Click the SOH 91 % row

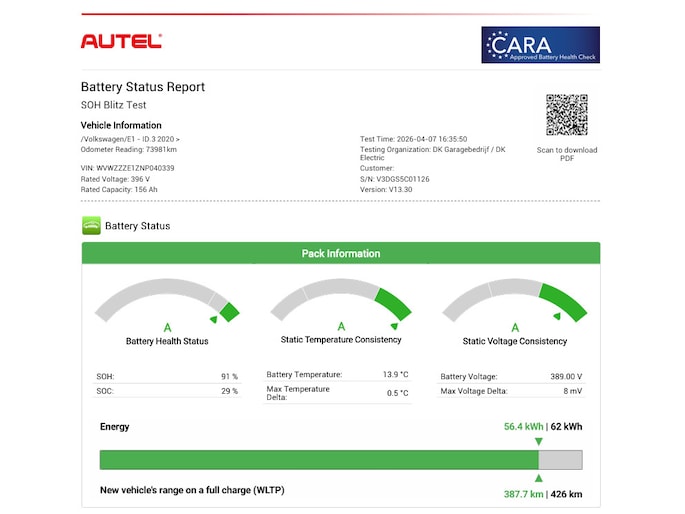coord(167,377)
